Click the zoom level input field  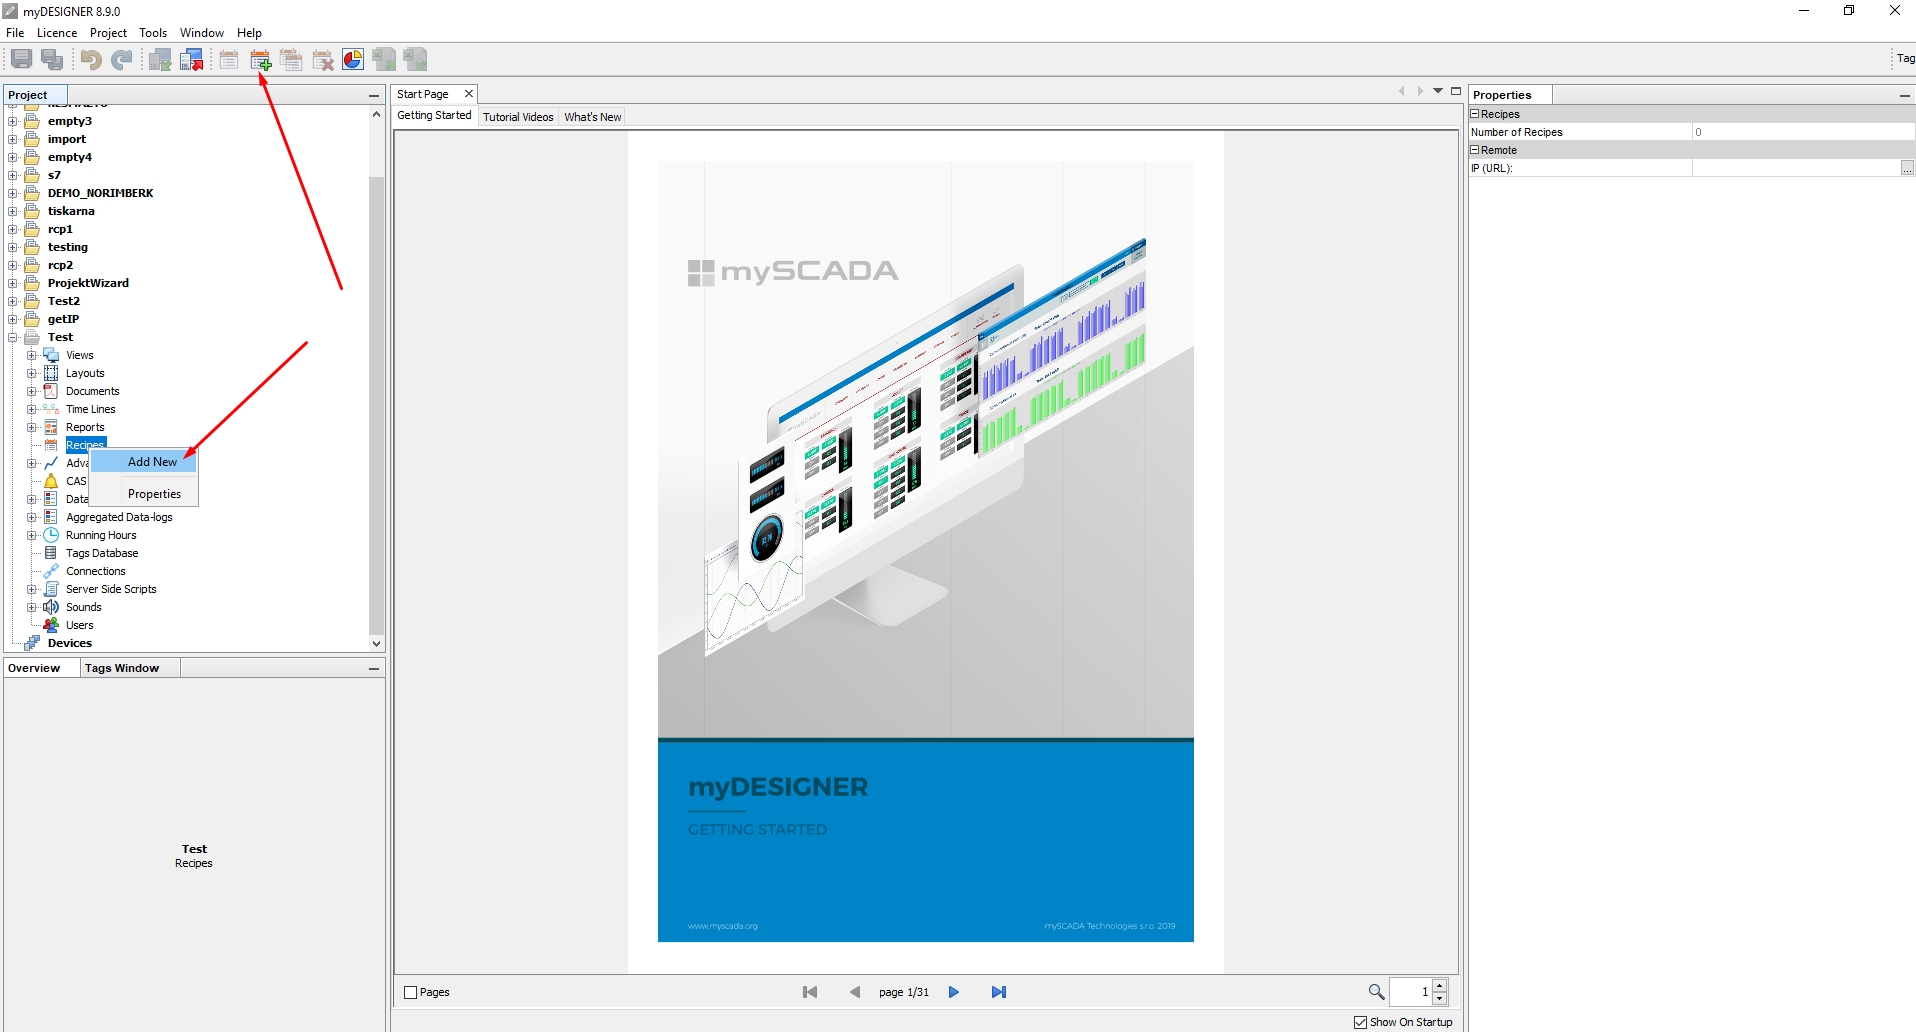[x=1411, y=992]
